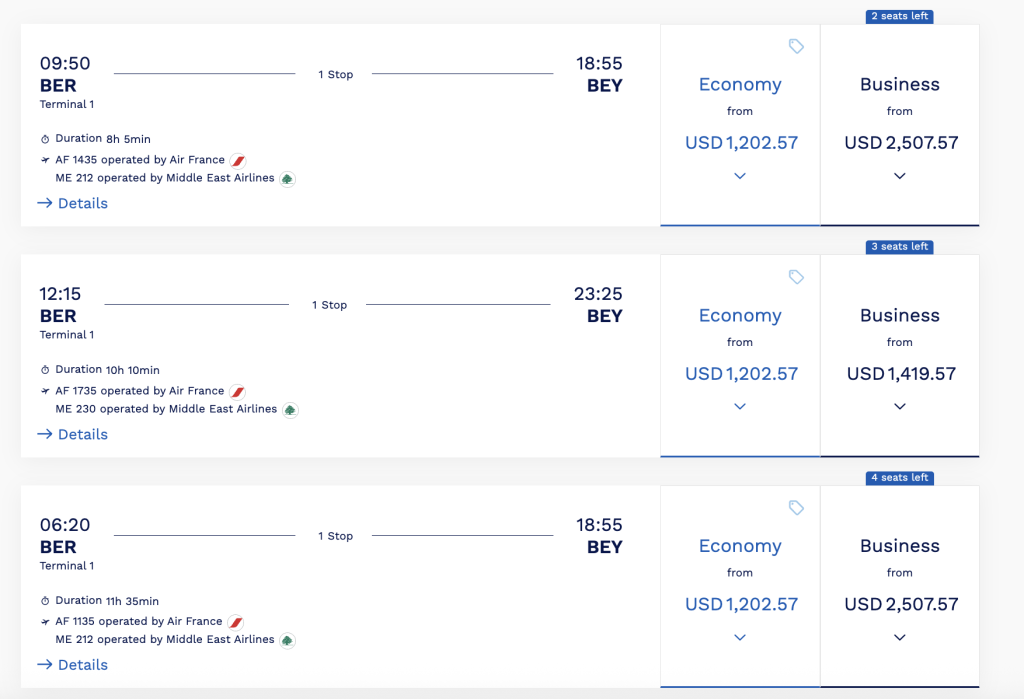Expand Economy fare chevron for 09:50 flight

(x=740, y=176)
